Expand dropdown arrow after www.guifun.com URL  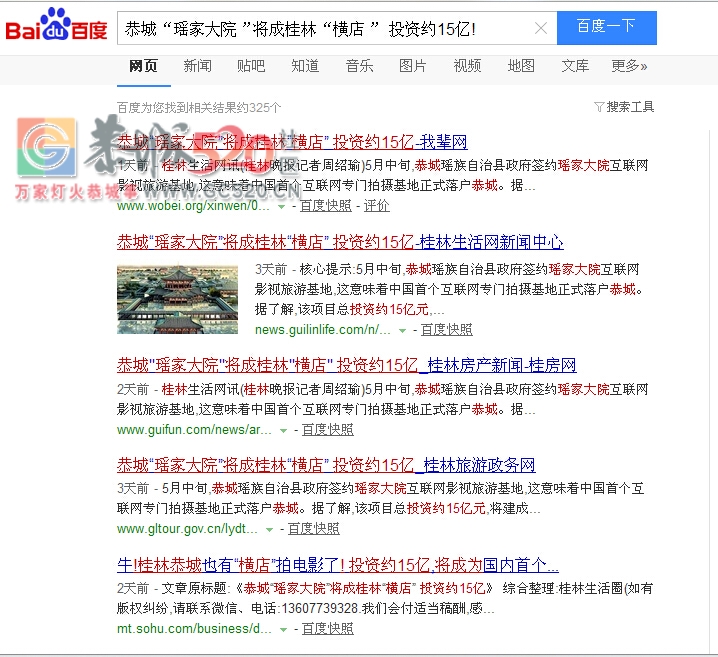tap(283, 430)
